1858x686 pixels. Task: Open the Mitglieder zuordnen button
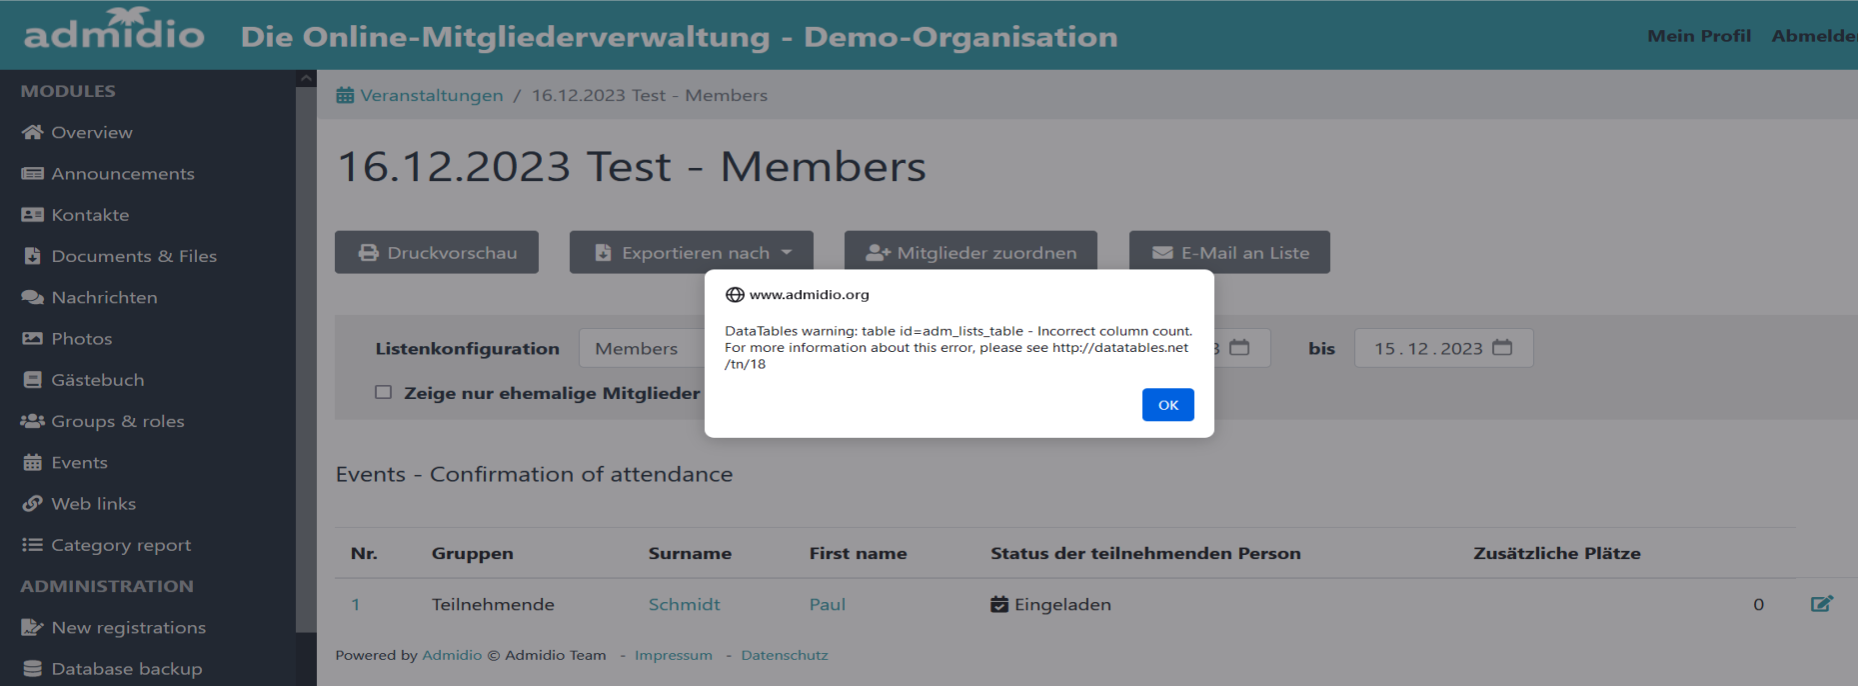pos(970,253)
